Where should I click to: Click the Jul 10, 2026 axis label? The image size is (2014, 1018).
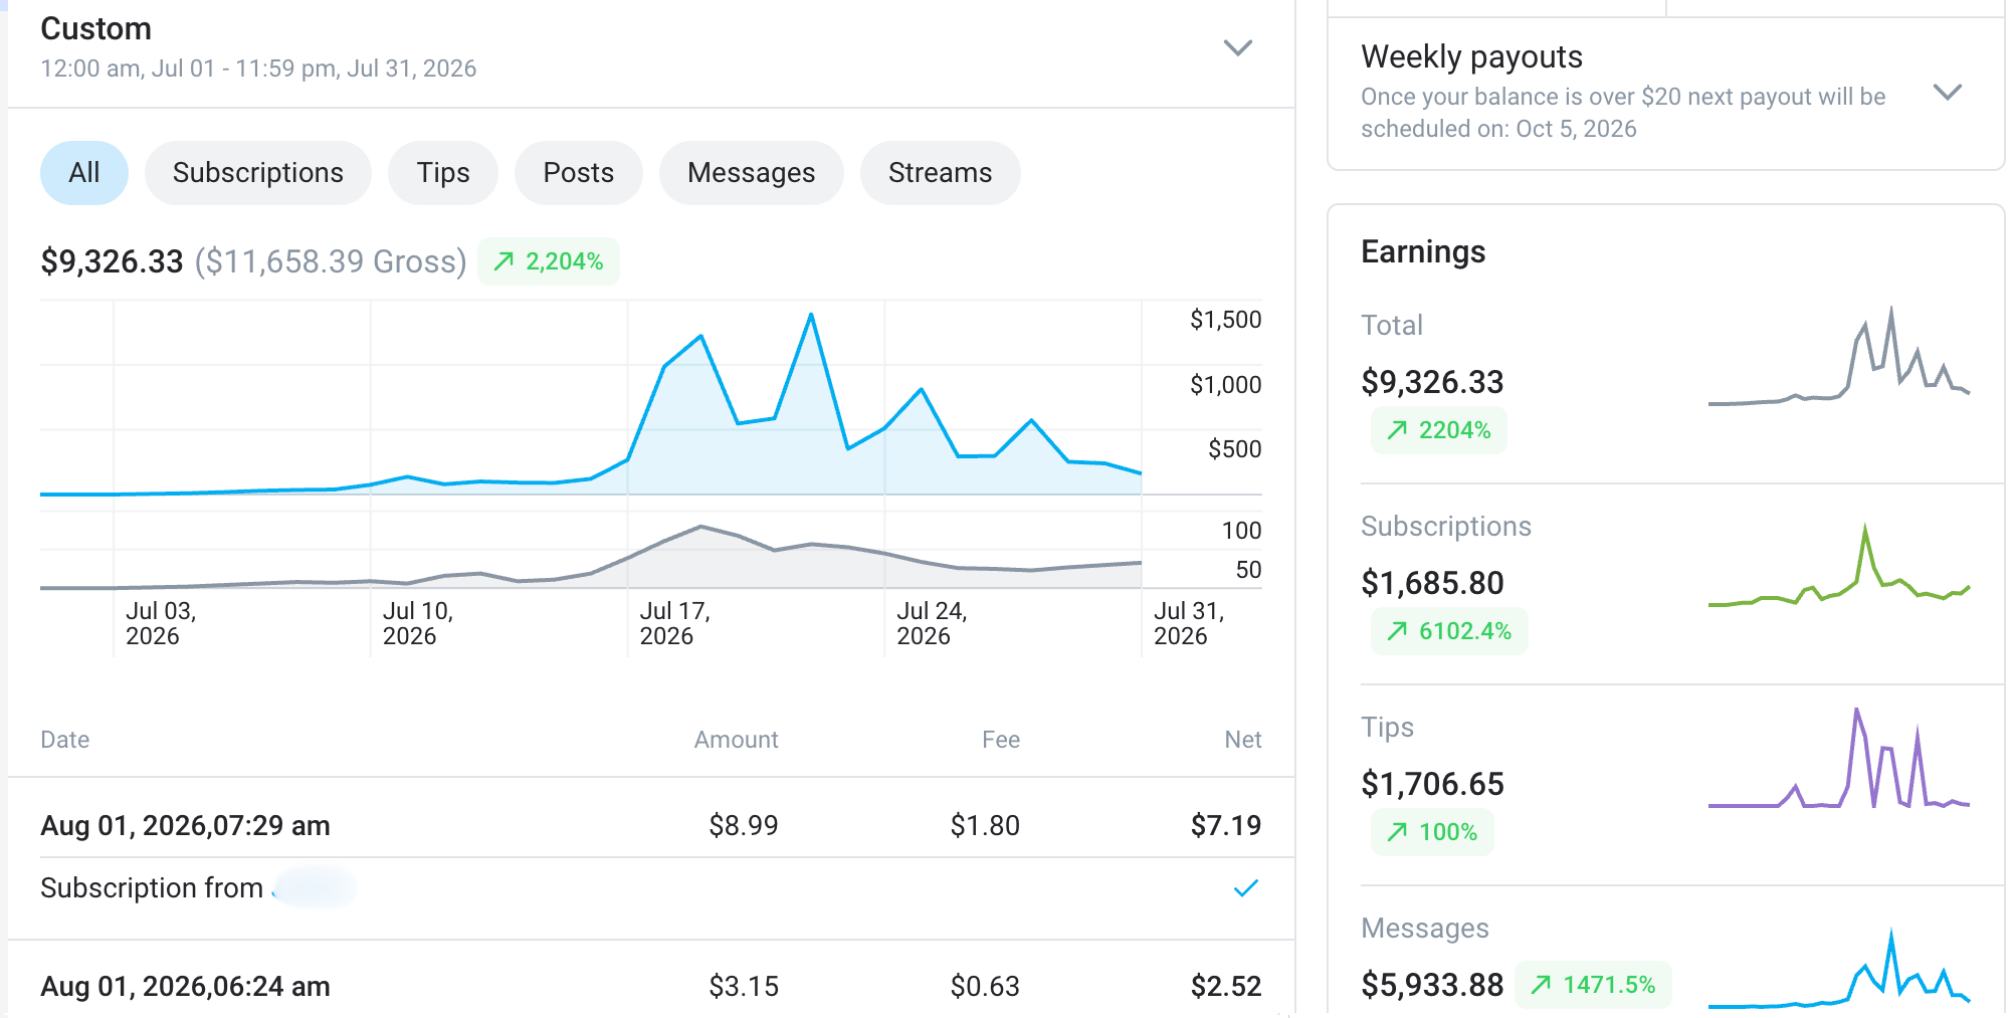click(418, 623)
